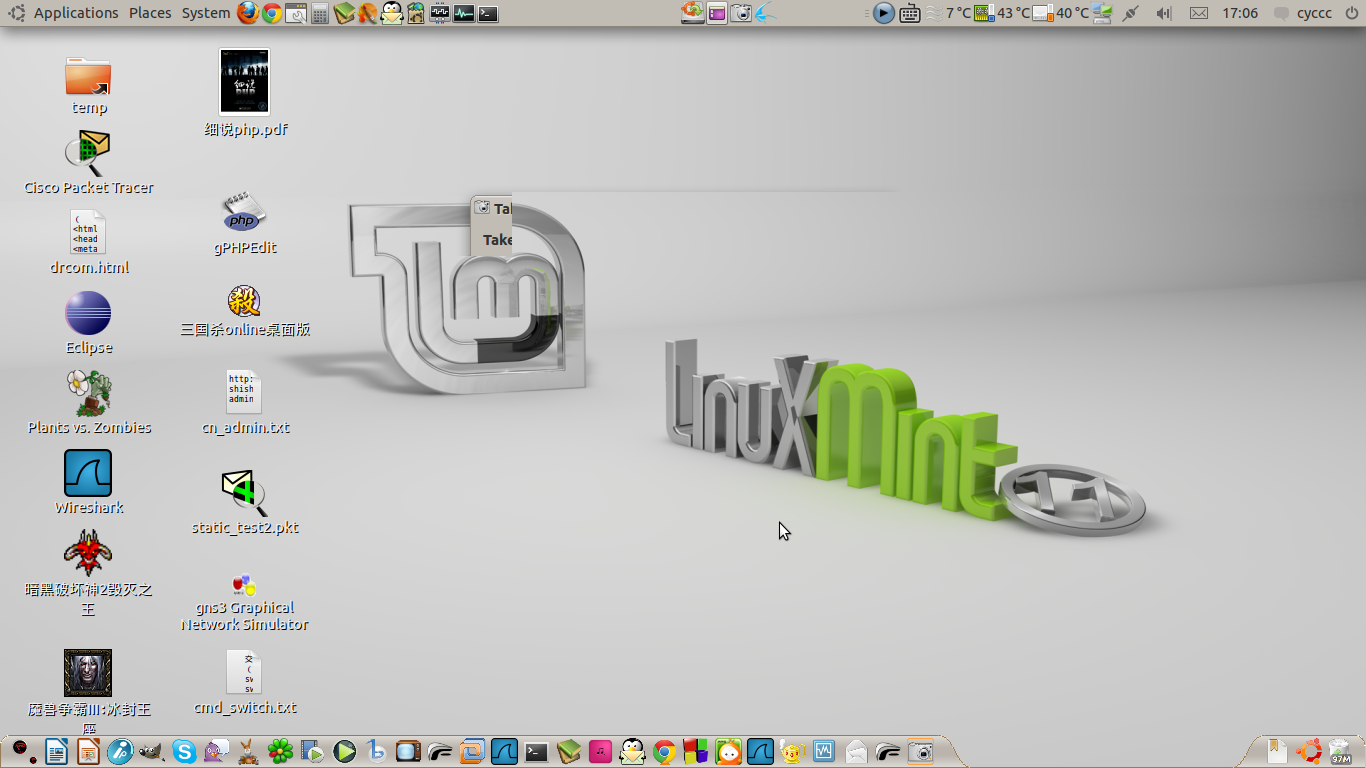Click the 40 °C sensor reading
1366x768 pixels.
1061,13
